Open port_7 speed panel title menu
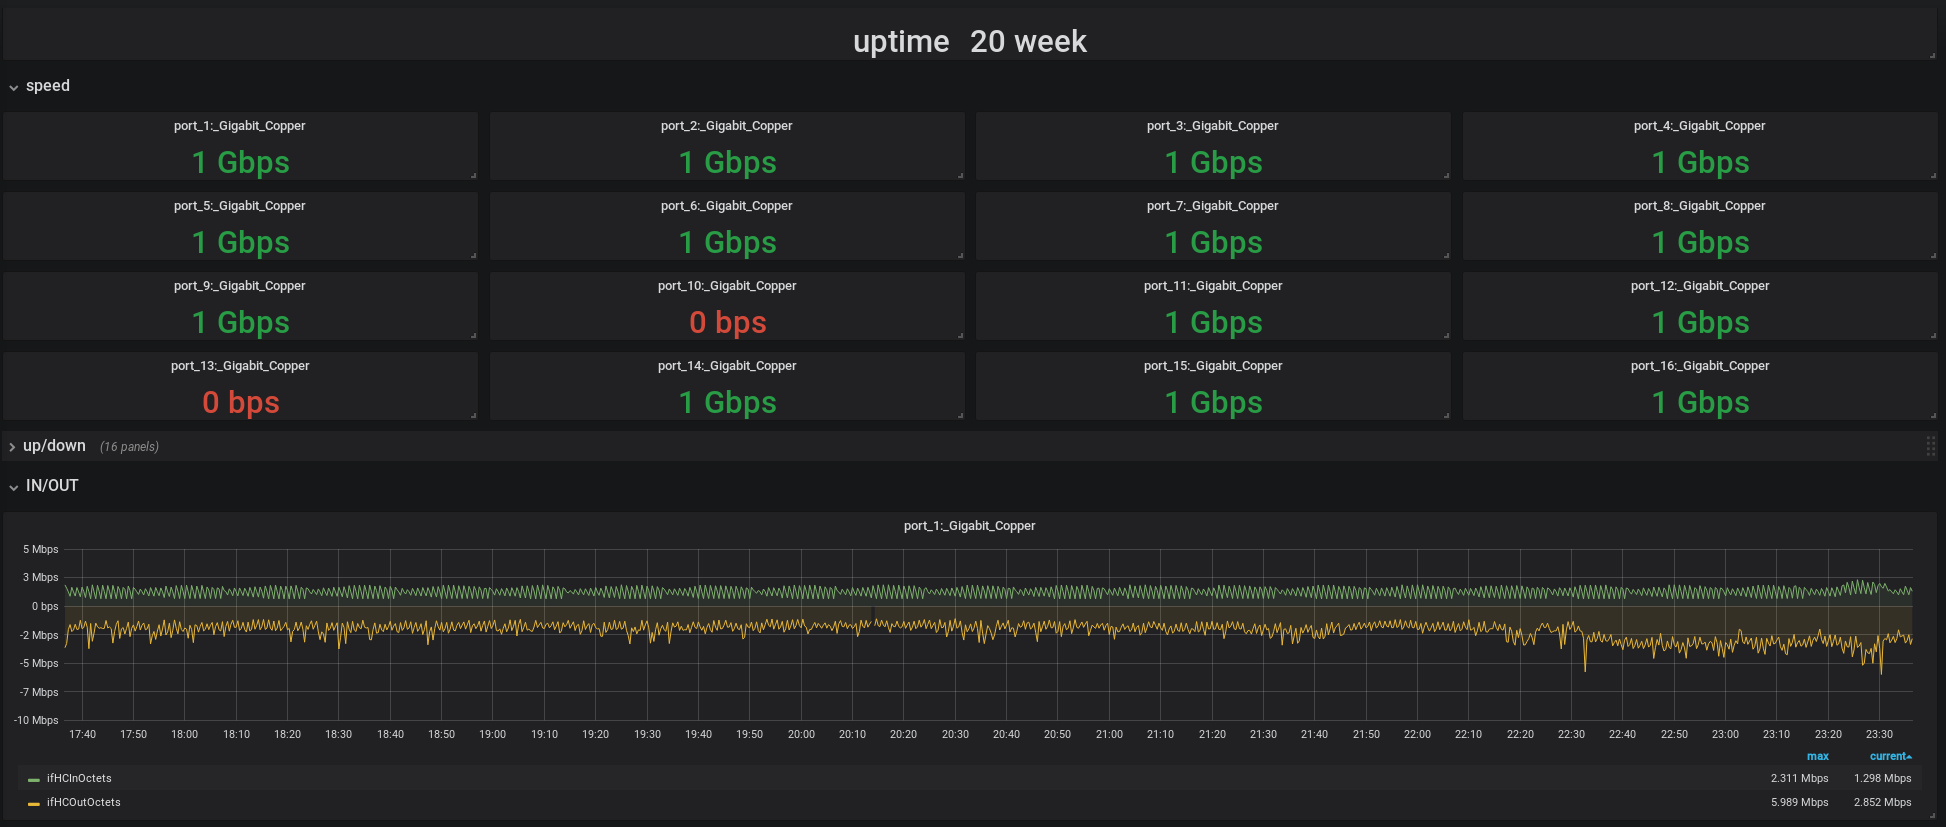Viewport: 1946px width, 827px height. tap(1212, 206)
